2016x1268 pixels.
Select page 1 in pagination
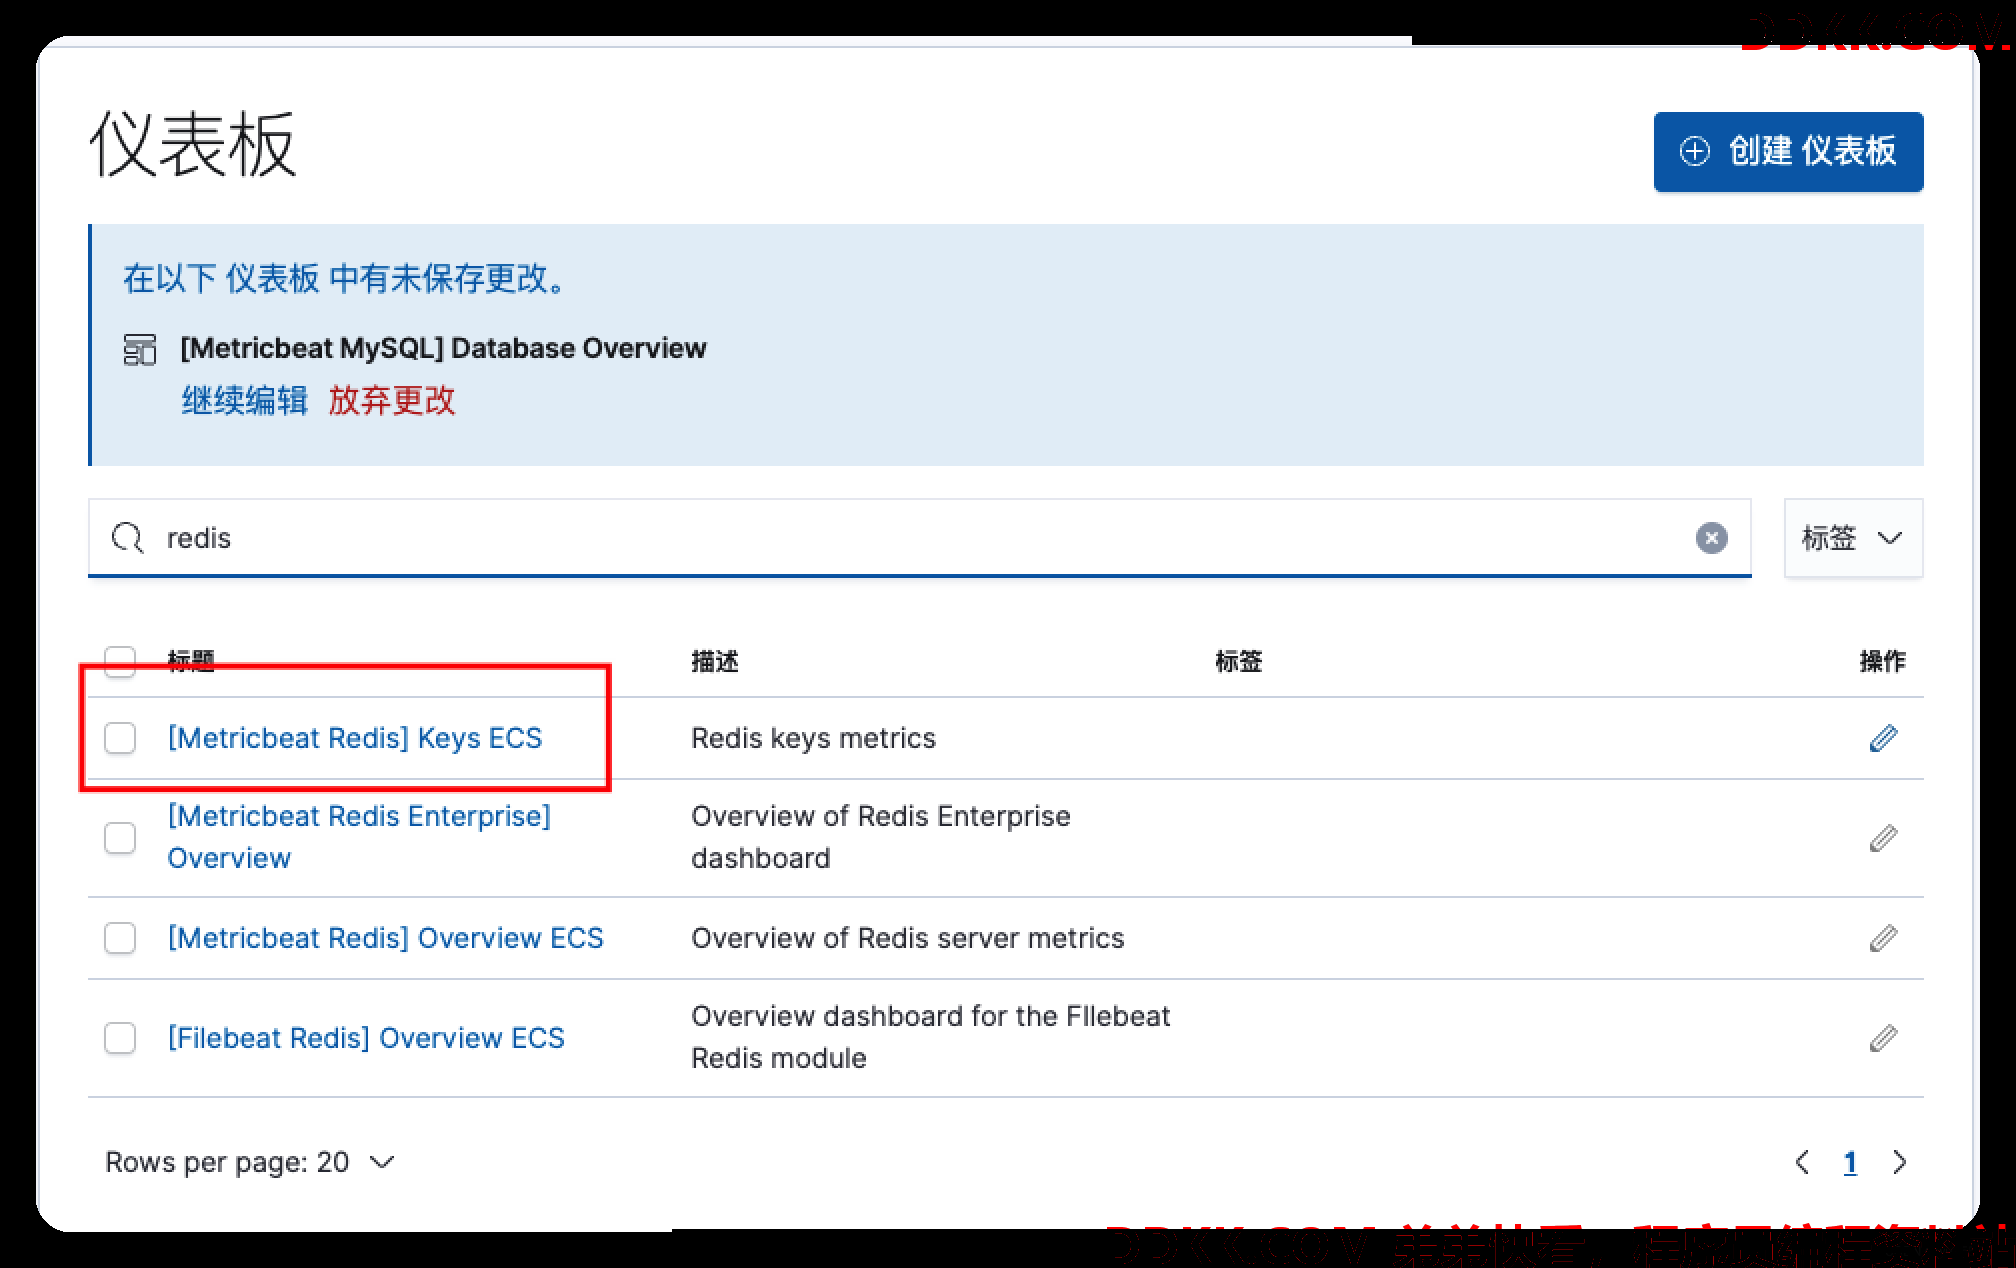point(1850,1162)
